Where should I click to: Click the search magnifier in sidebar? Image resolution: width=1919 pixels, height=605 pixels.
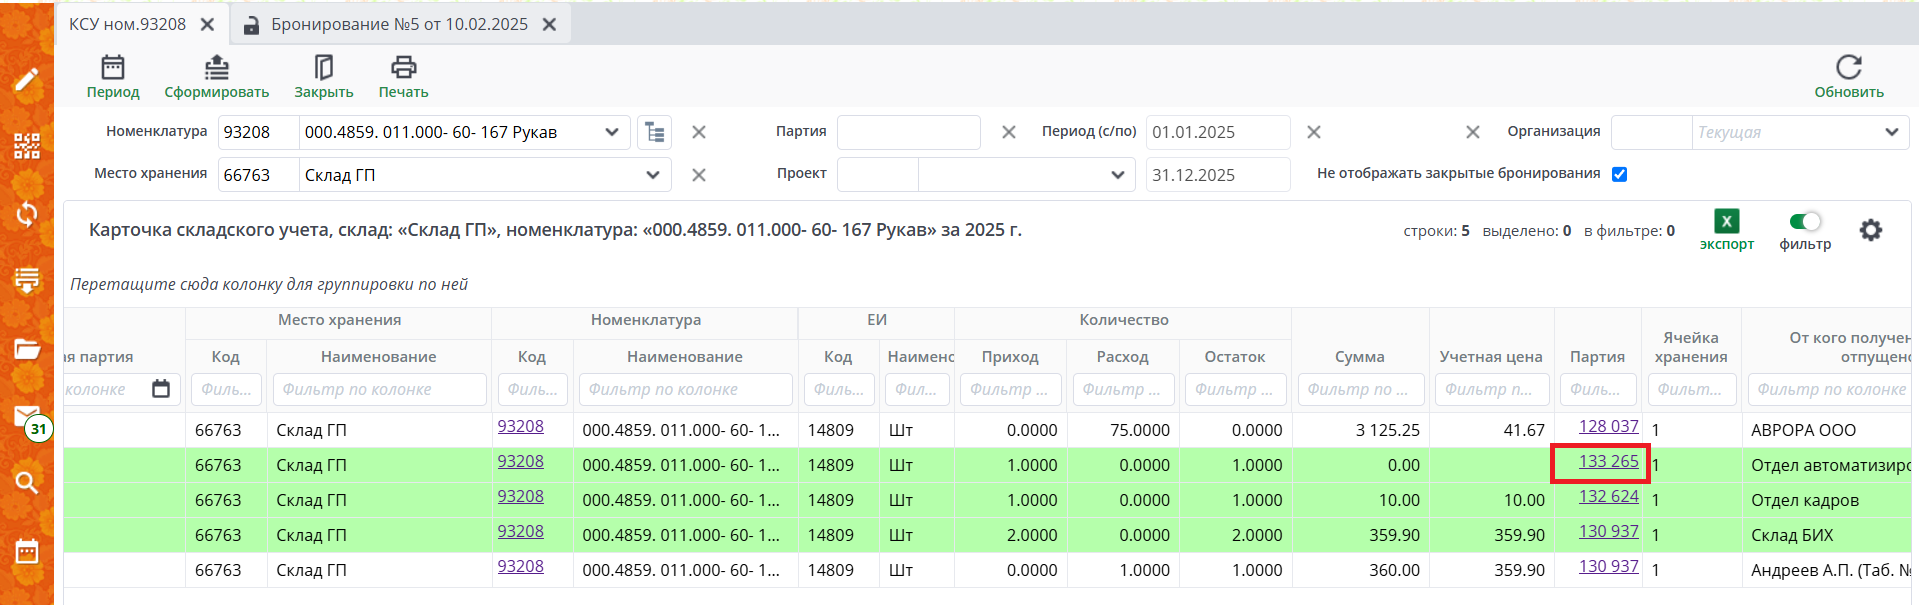[x=27, y=483]
